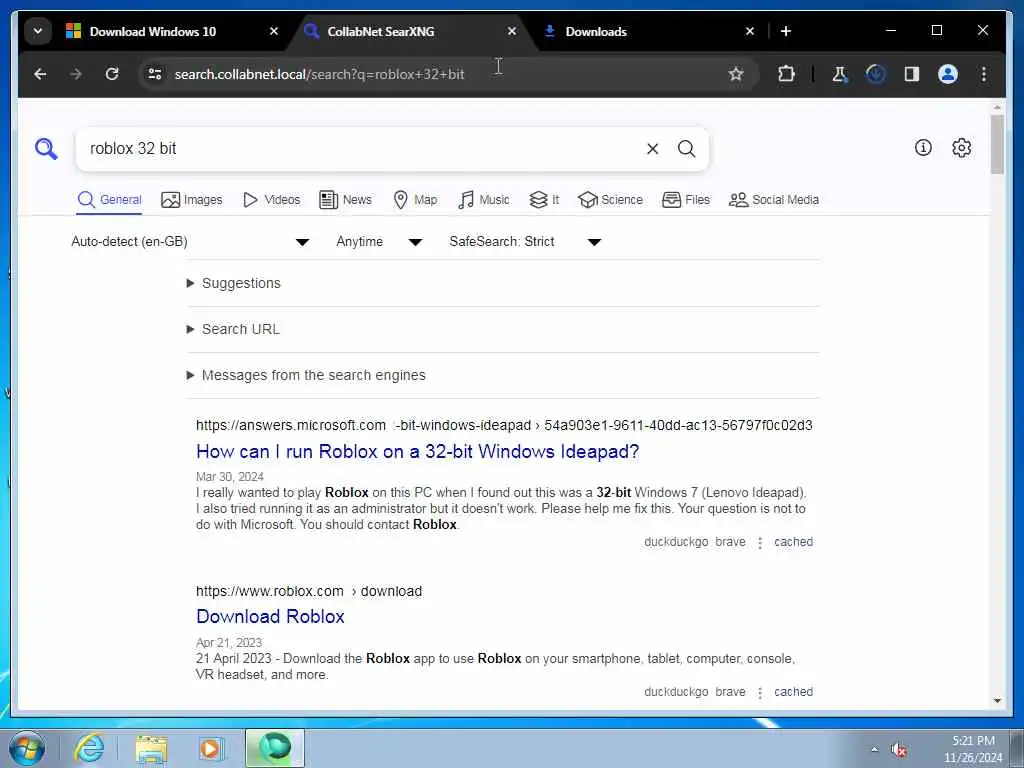Select the Science search category

[x=610, y=200]
